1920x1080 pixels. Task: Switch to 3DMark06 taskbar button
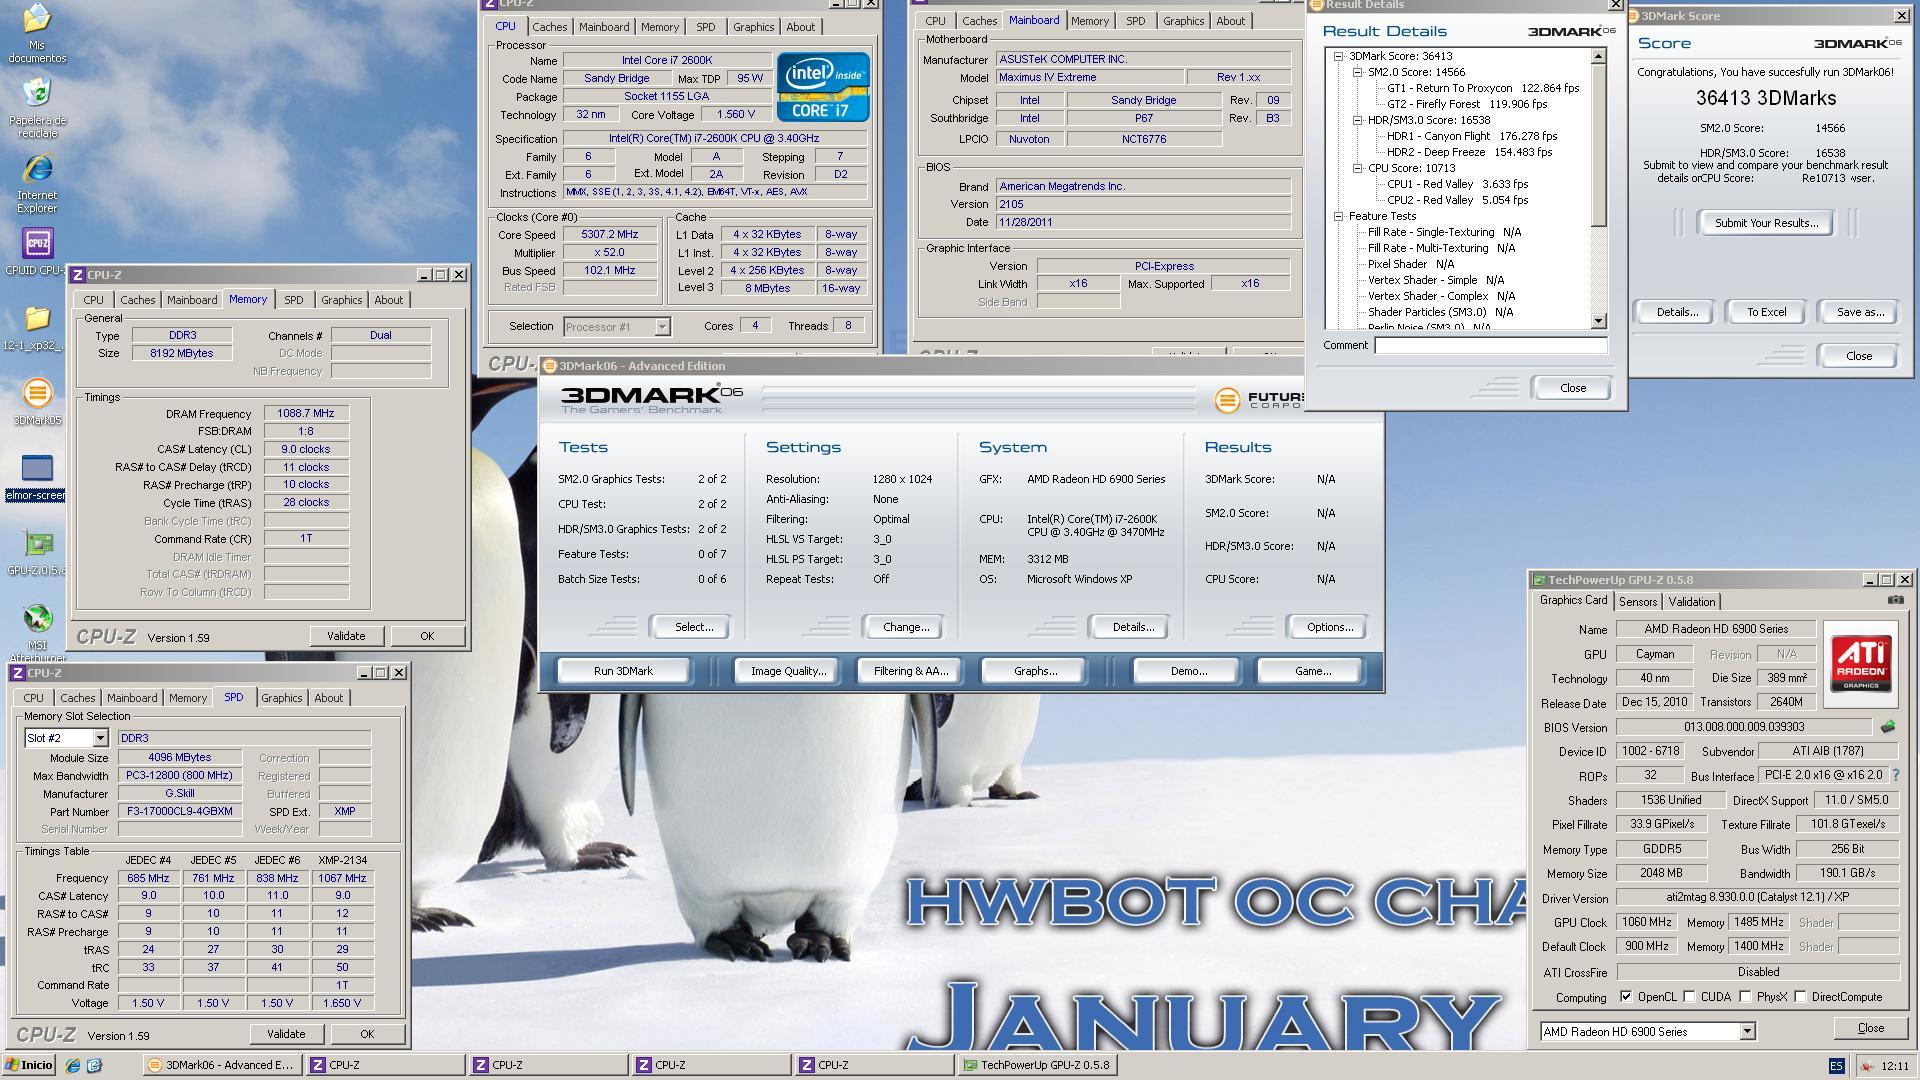[221, 1065]
